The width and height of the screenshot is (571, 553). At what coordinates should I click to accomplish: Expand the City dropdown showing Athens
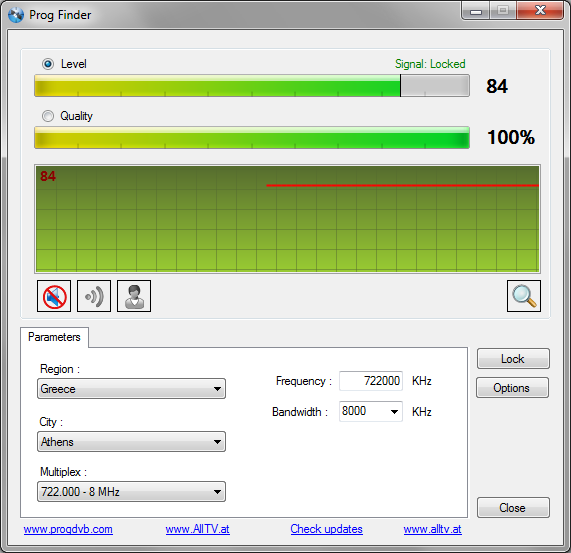coord(131,442)
